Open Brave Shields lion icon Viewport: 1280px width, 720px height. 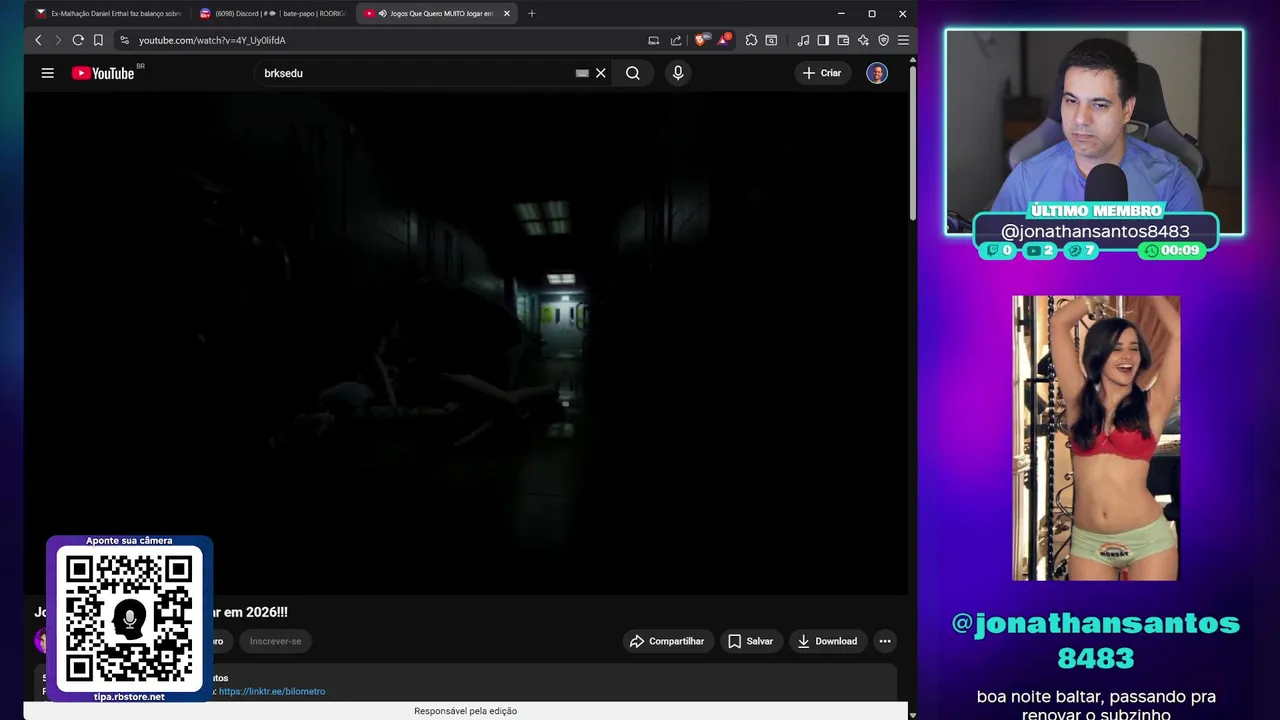click(x=702, y=40)
